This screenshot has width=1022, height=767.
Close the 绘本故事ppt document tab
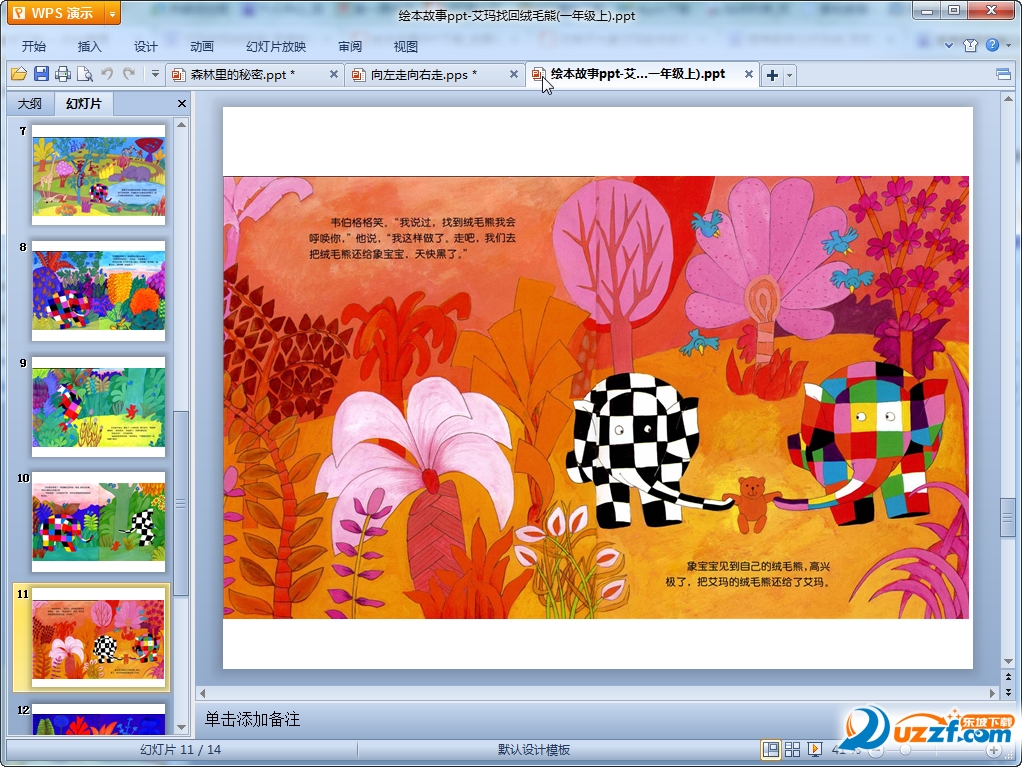pyautogui.click(x=749, y=74)
